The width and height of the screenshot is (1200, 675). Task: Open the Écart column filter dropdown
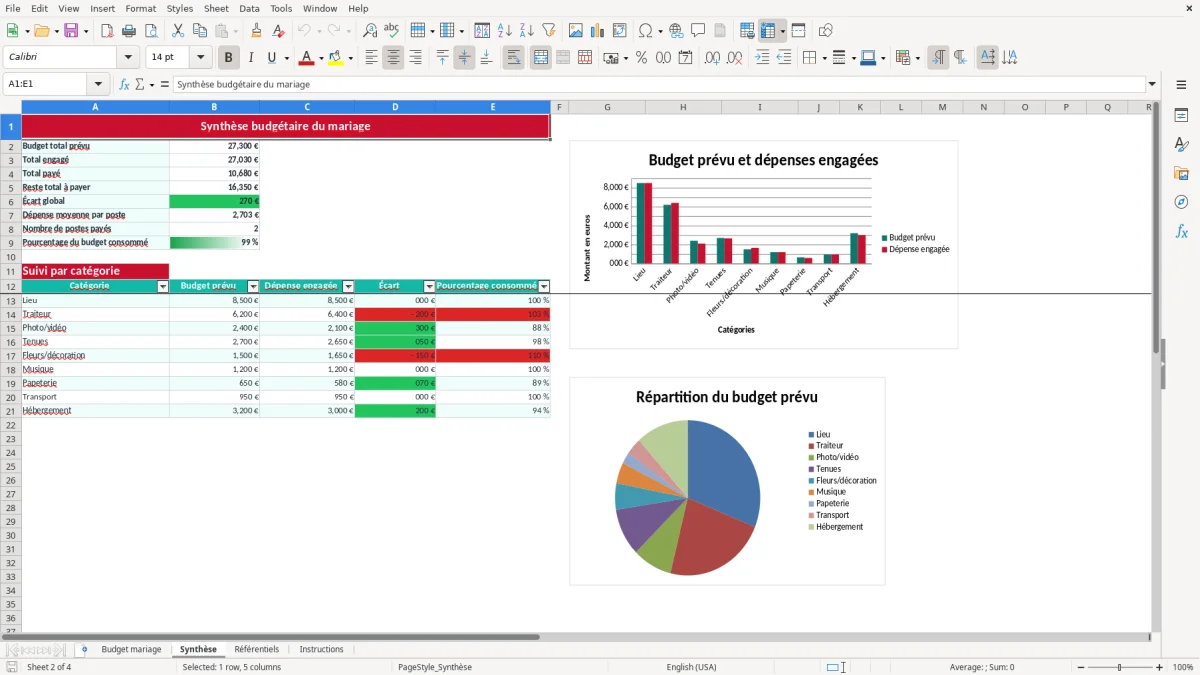(x=430, y=286)
